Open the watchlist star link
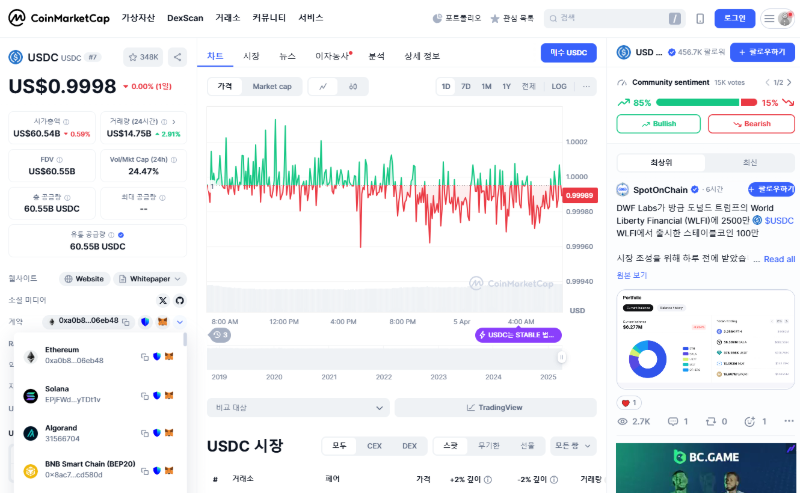800x493 pixels. (x=512, y=18)
